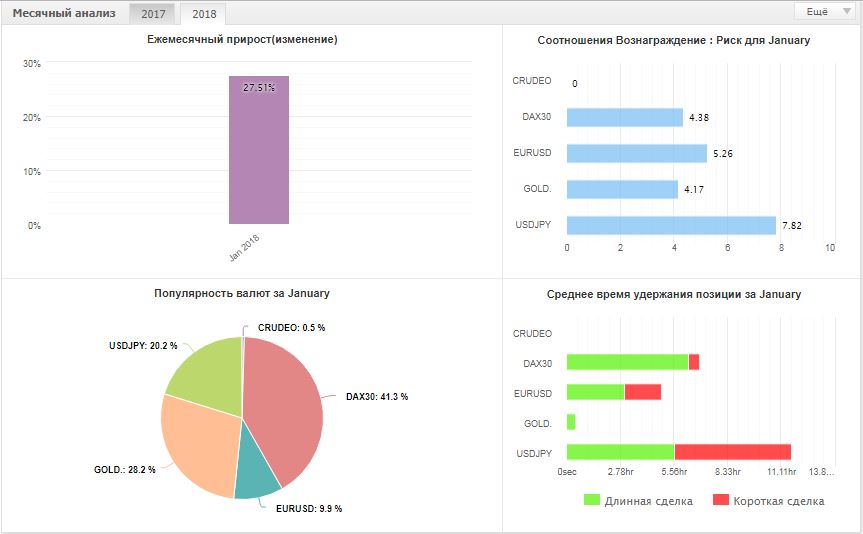Click the dropdown arrow beside Ещё

(x=846, y=11)
